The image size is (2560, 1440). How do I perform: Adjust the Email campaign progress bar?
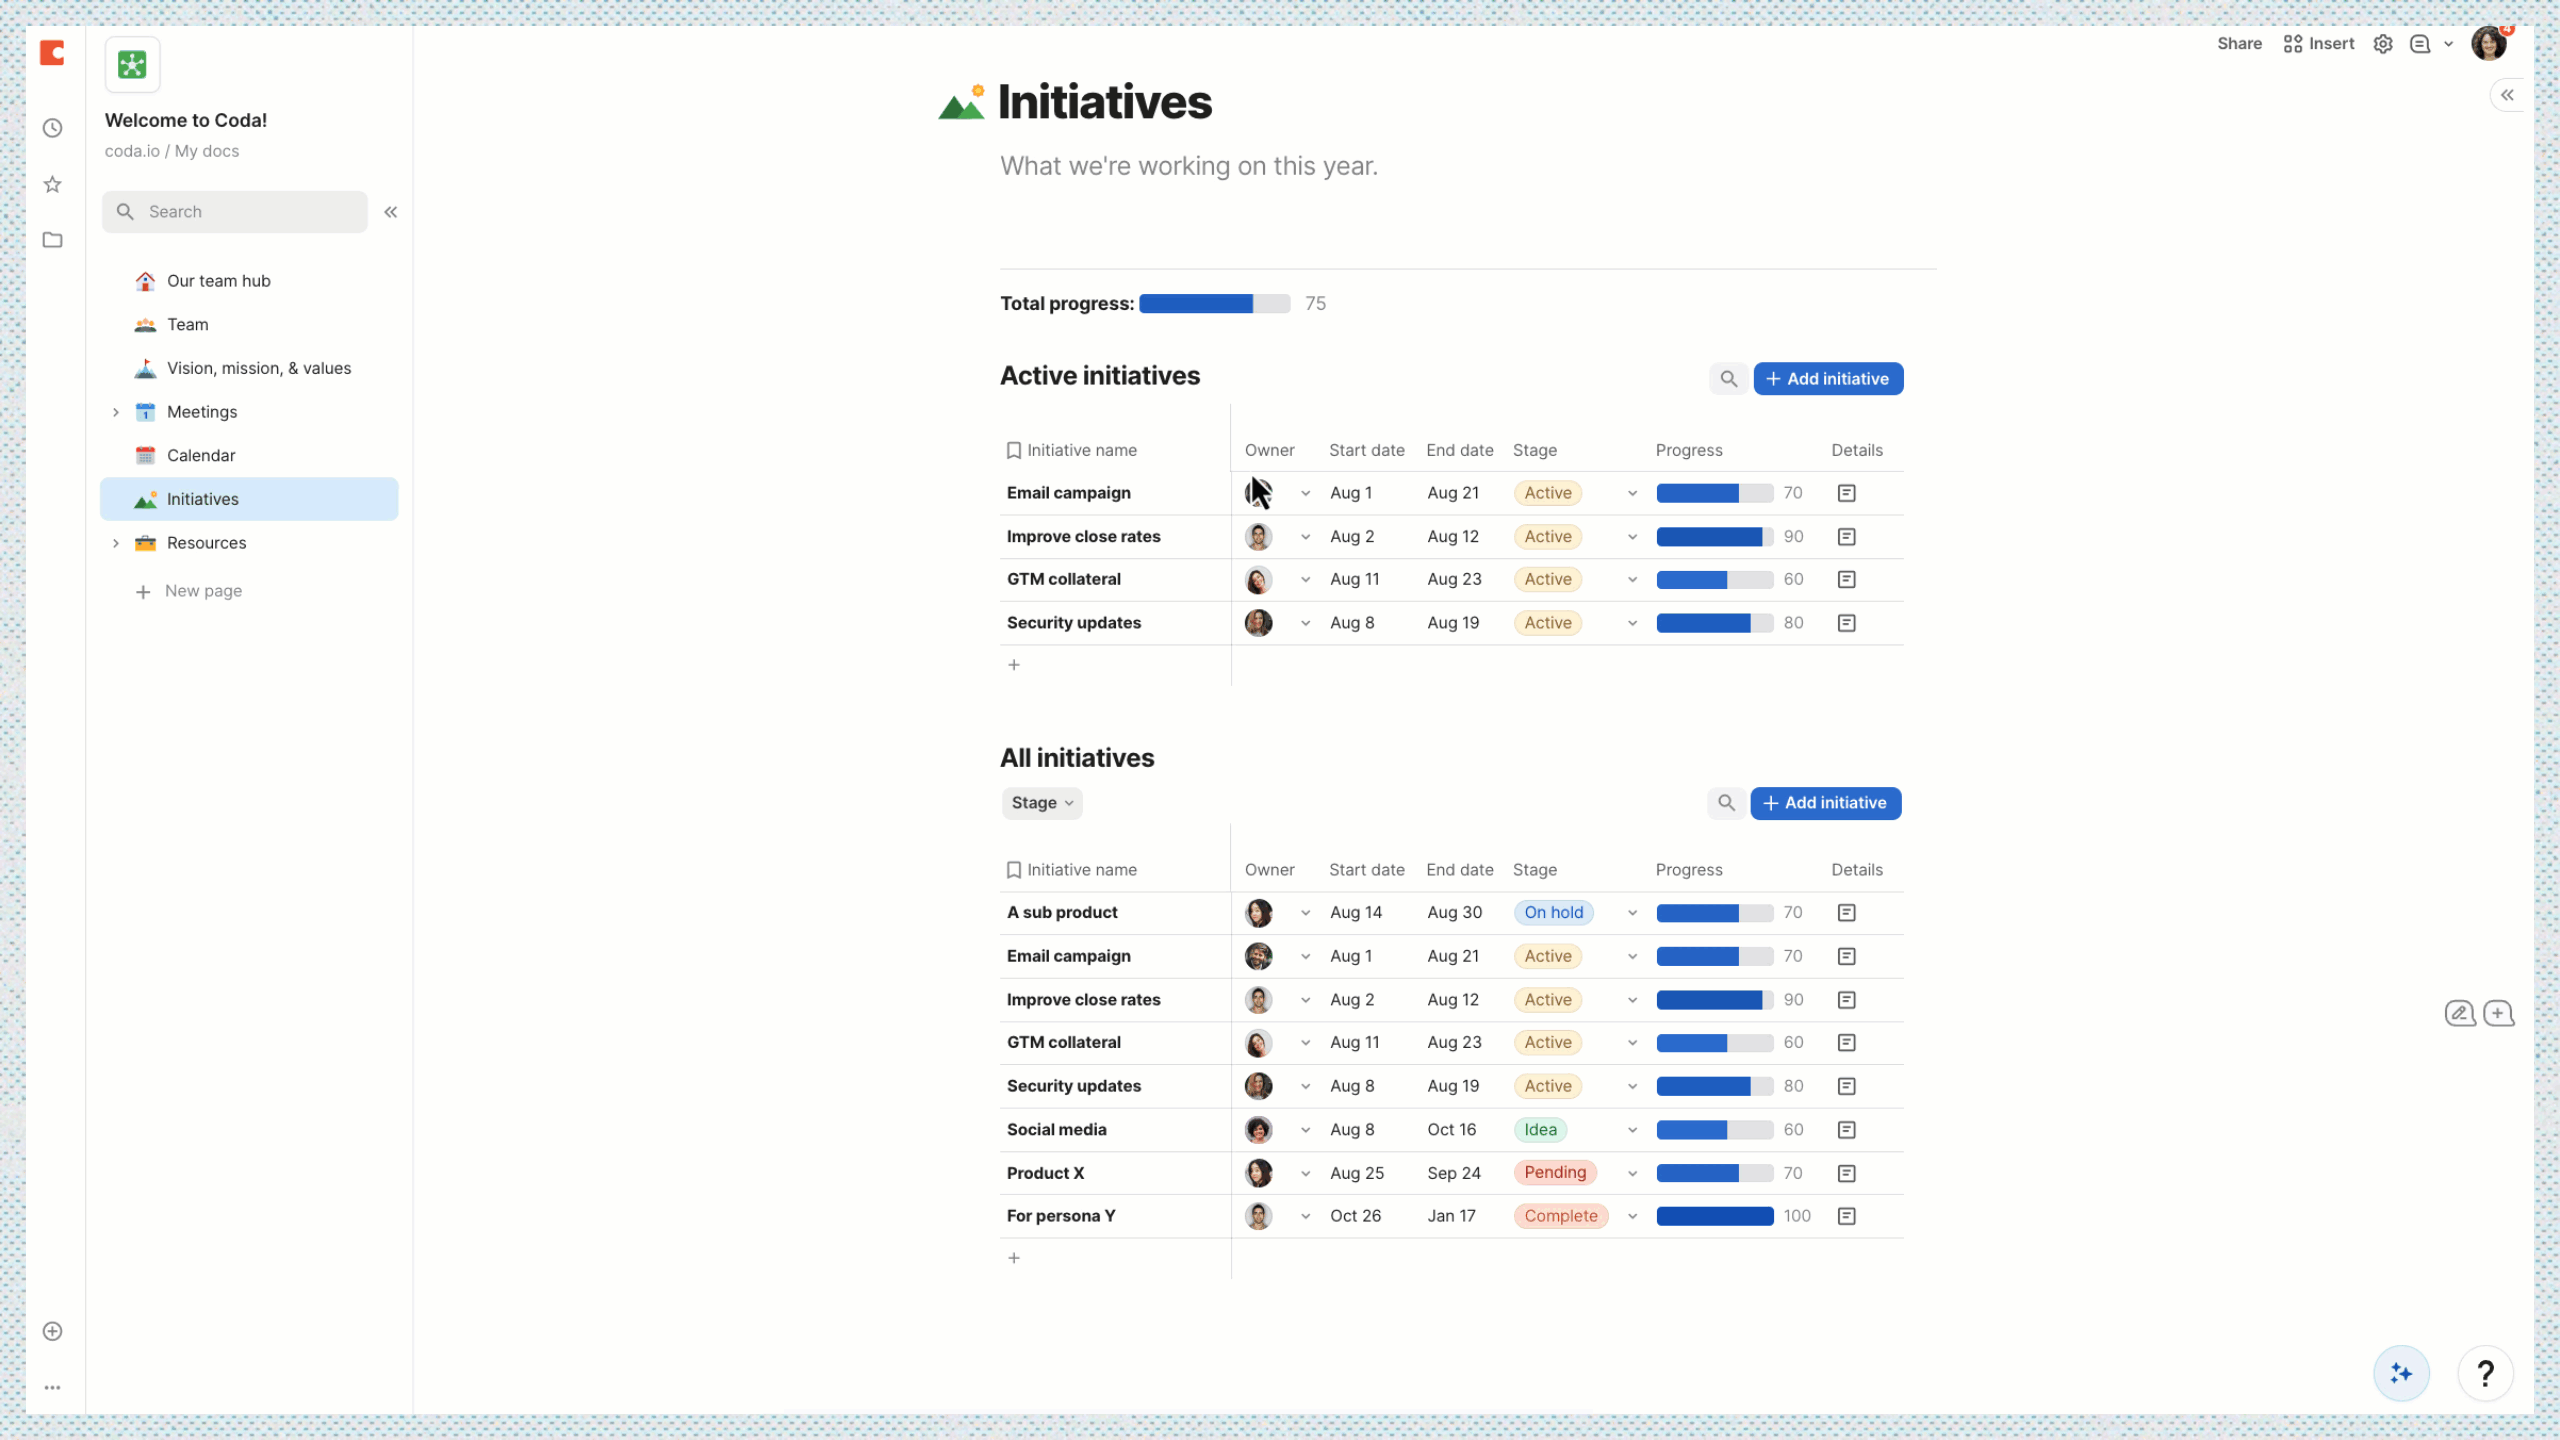tap(1714, 493)
